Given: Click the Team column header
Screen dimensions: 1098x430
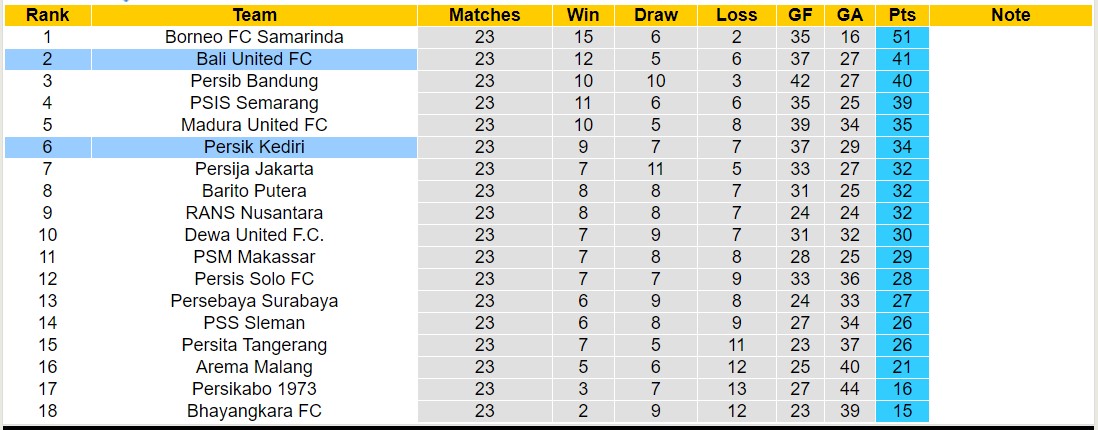Looking at the screenshot, I should point(254,15).
